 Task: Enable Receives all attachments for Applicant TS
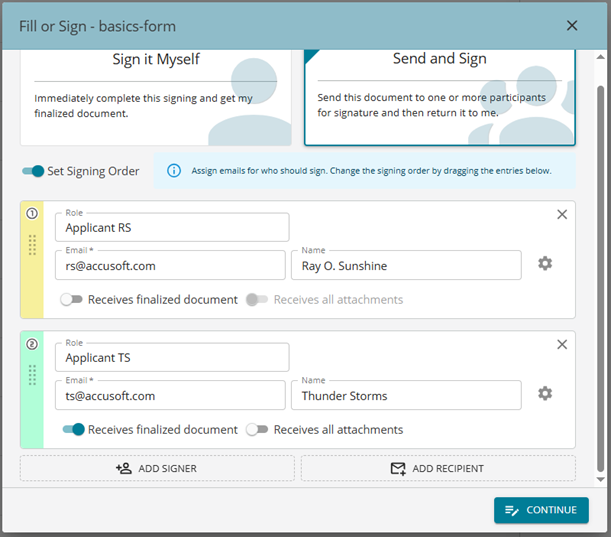(x=257, y=429)
